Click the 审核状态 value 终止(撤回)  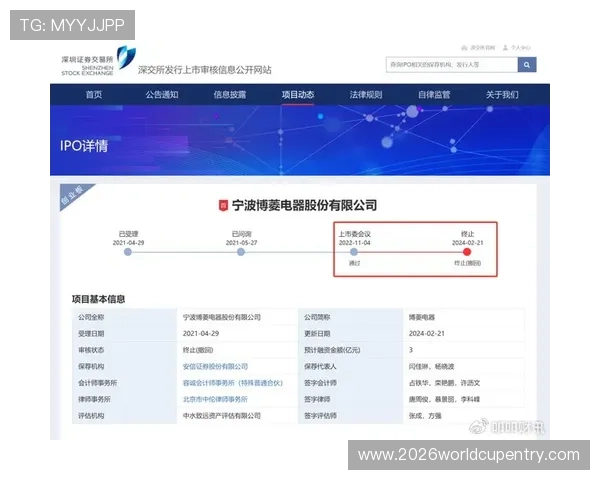198,350
